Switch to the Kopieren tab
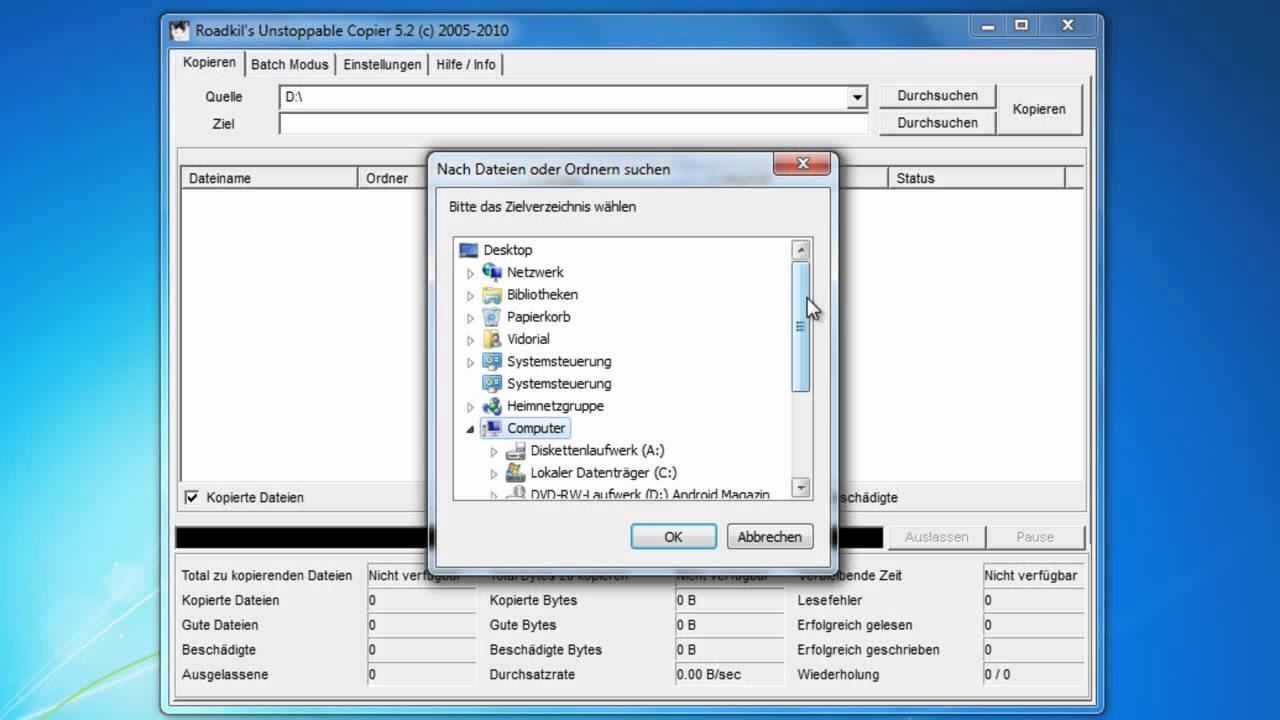The height and width of the screenshot is (720, 1280). click(x=210, y=63)
